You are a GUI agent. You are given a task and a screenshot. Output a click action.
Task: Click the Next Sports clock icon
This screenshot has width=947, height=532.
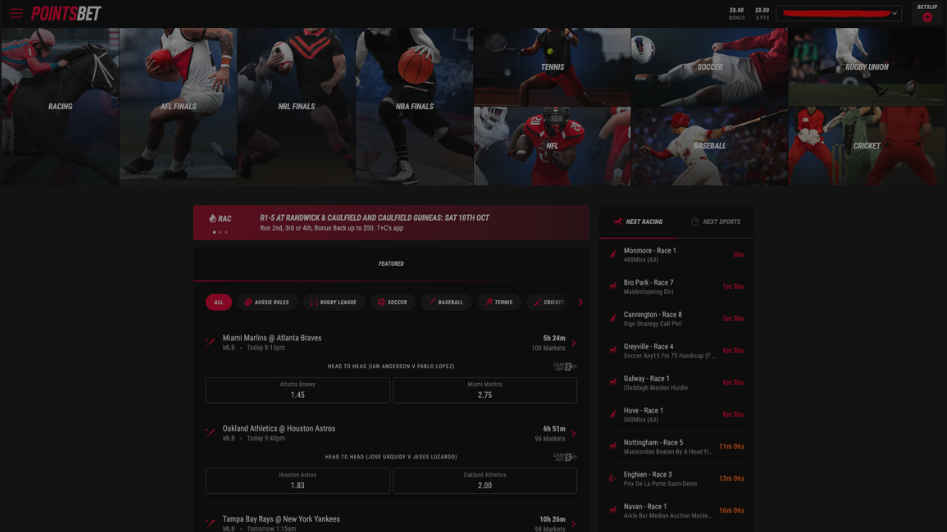pos(695,222)
